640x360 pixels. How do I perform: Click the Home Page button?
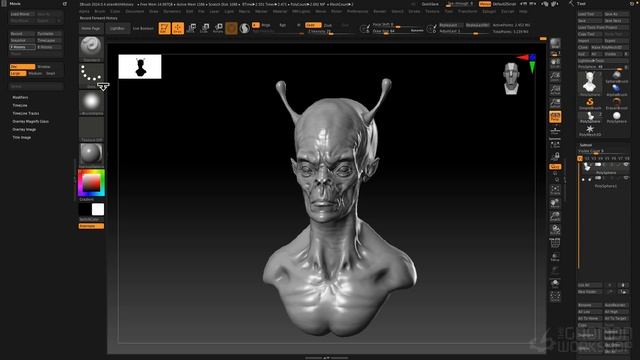(x=91, y=28)
